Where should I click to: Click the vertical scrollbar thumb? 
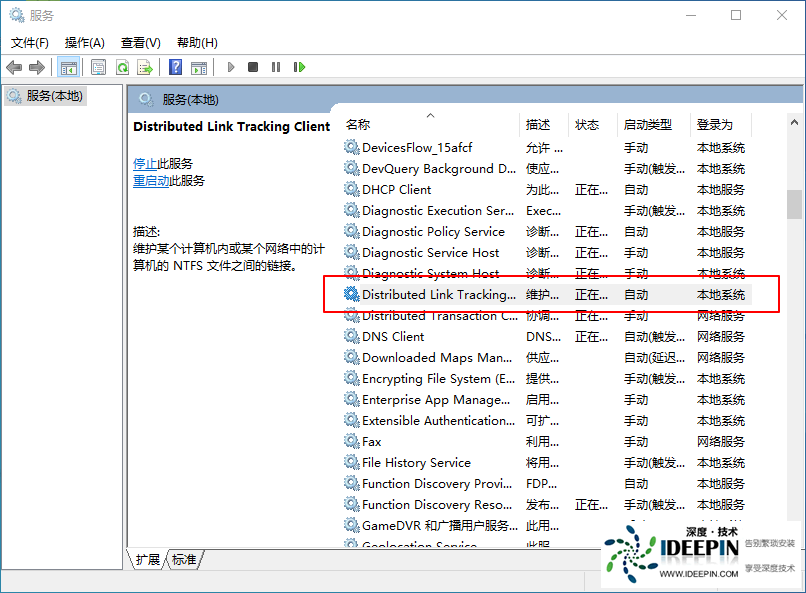point(794,205)
